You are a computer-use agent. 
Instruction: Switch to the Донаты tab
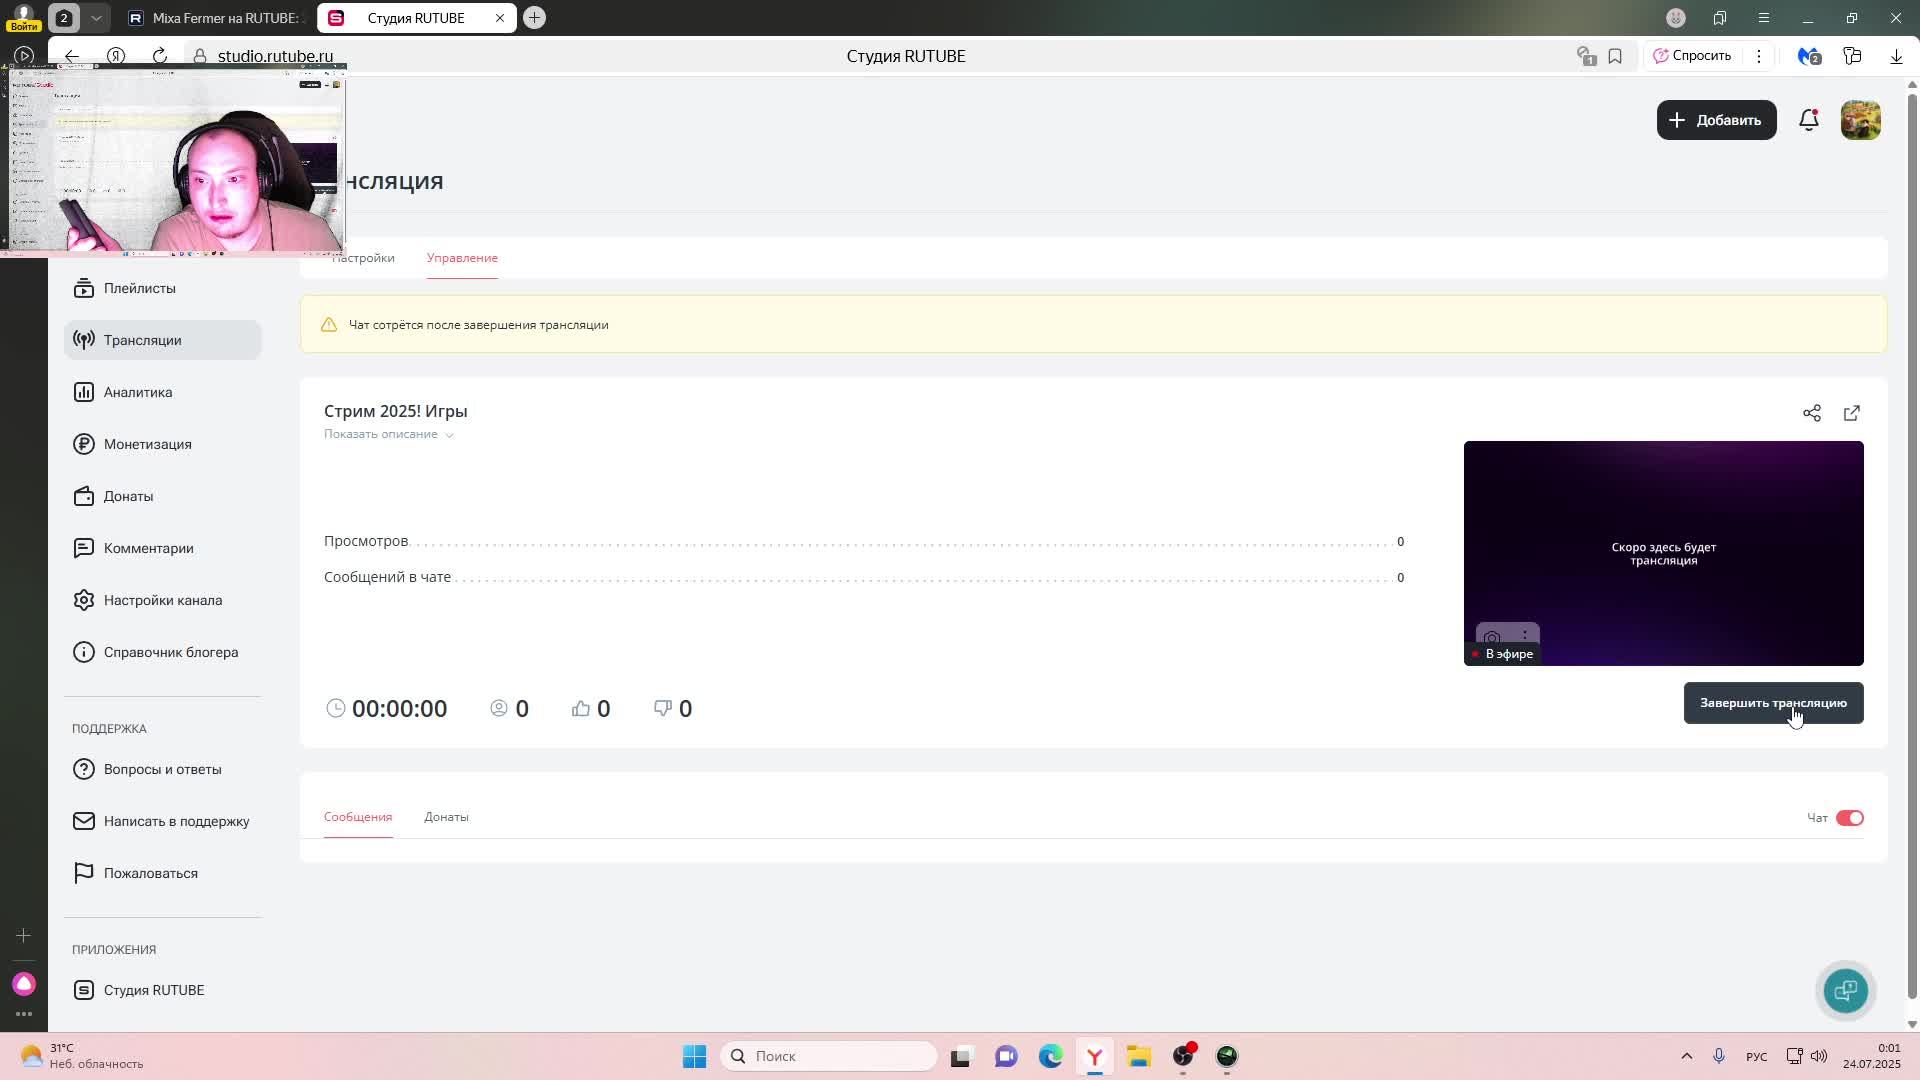[446, 817]
